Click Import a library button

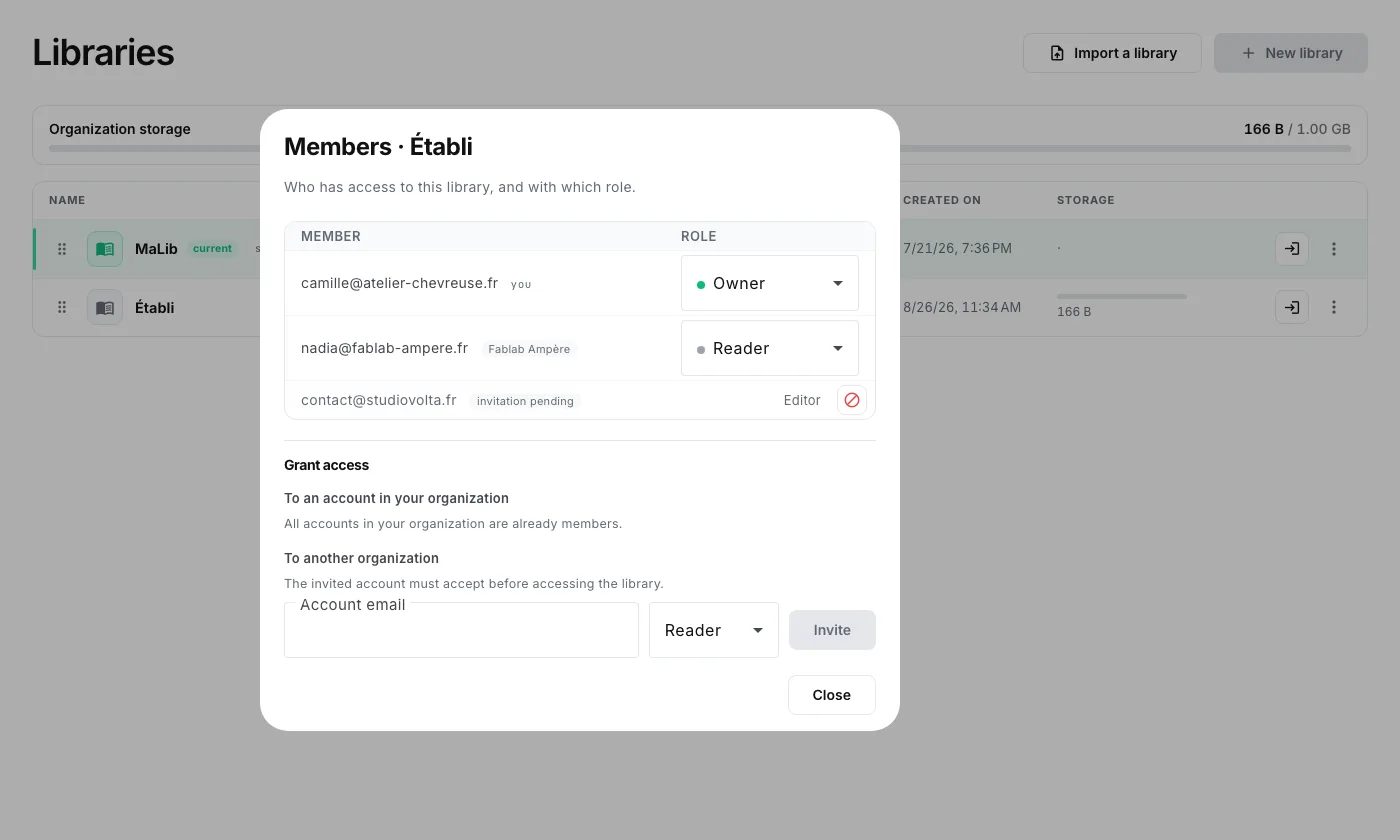pos(1112,53)
